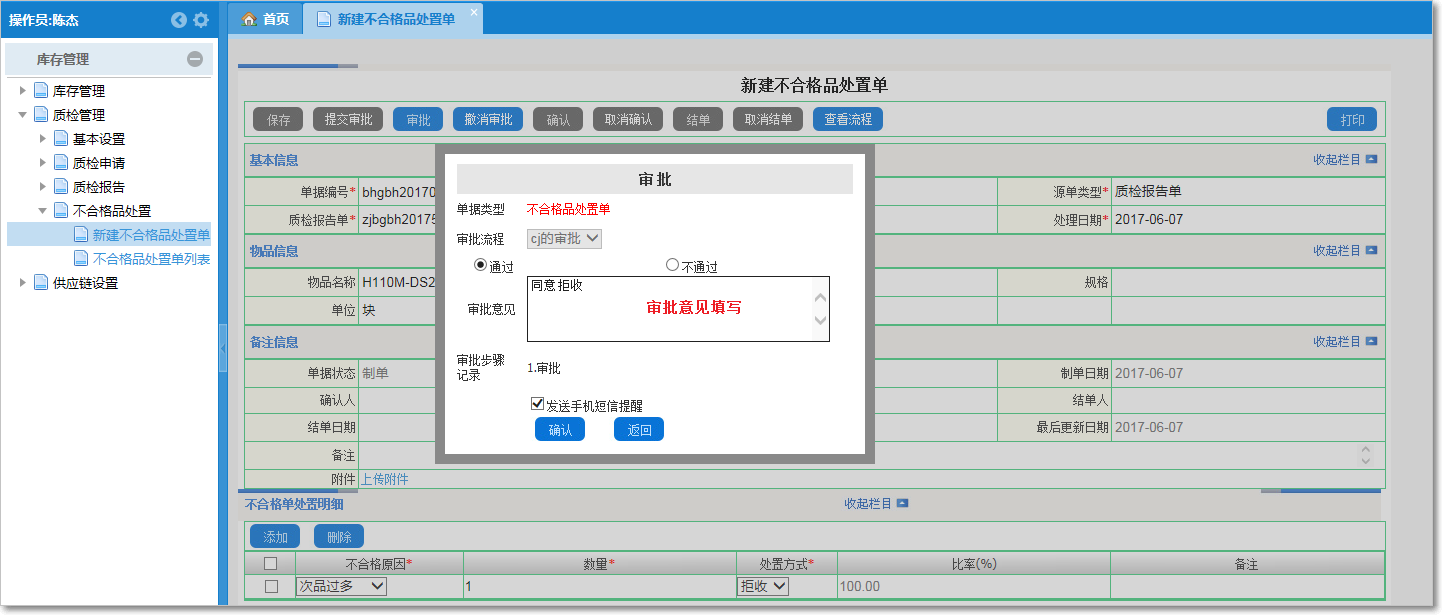1442x615 pixels.
Task: Switch to the 首页 tab
Action: tap(266, 19)
